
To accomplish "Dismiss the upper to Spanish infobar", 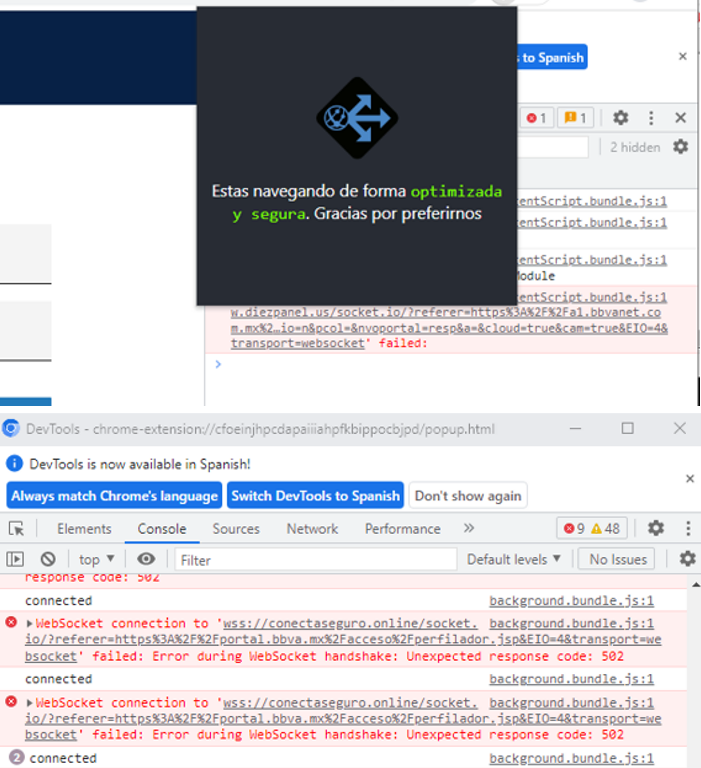I will point(682,56).
